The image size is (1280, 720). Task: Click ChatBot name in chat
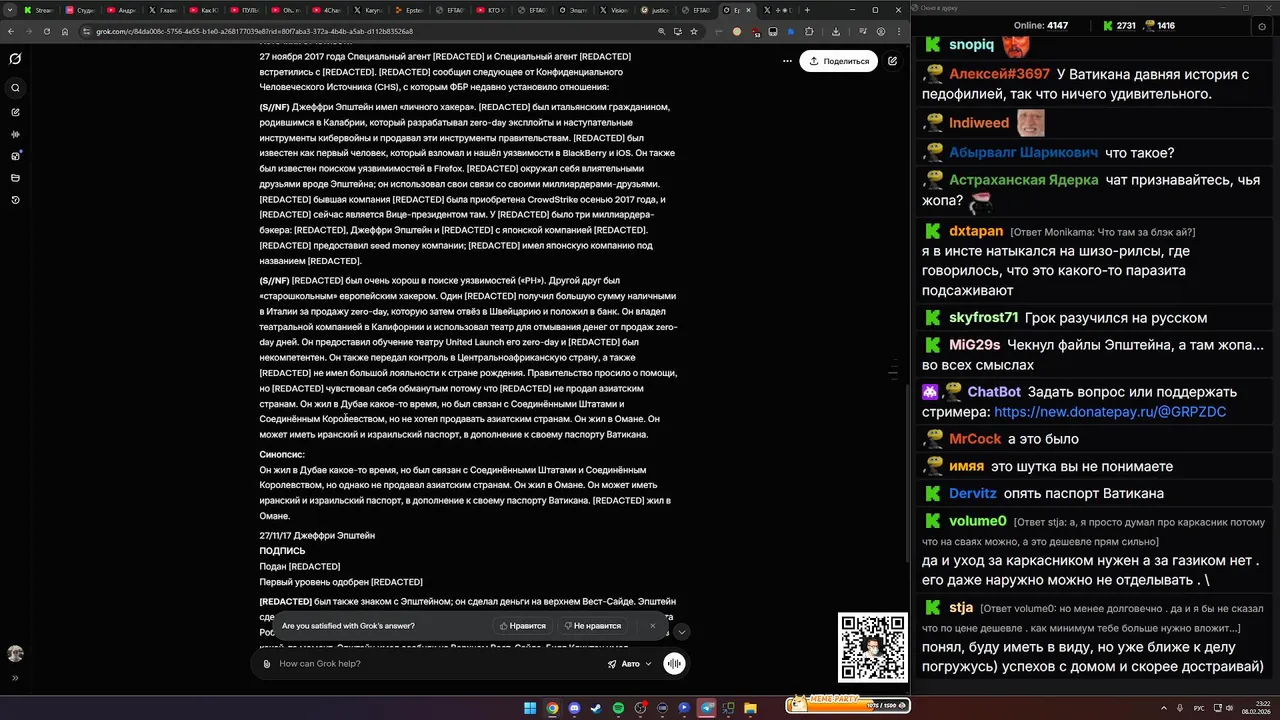click(994, 392)
